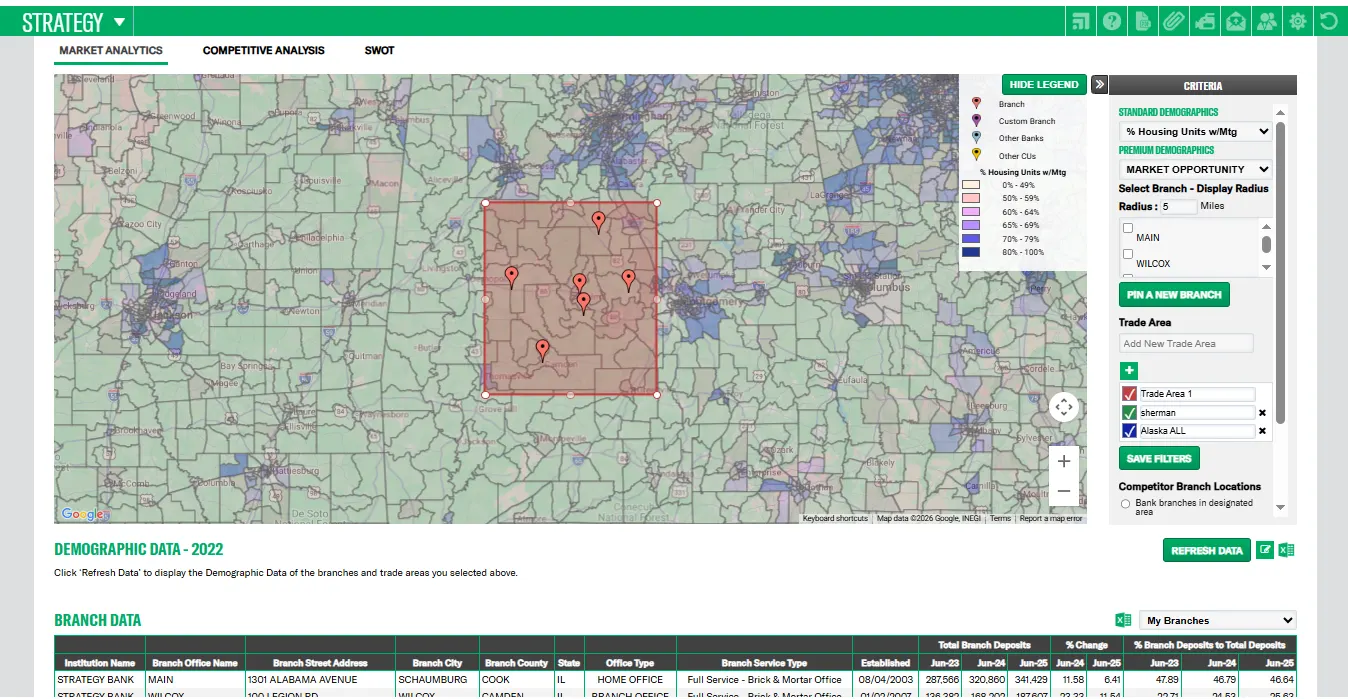Click Report a map error link
The width and height of the screenshot is (1348, 699).
pos(1050,518)
